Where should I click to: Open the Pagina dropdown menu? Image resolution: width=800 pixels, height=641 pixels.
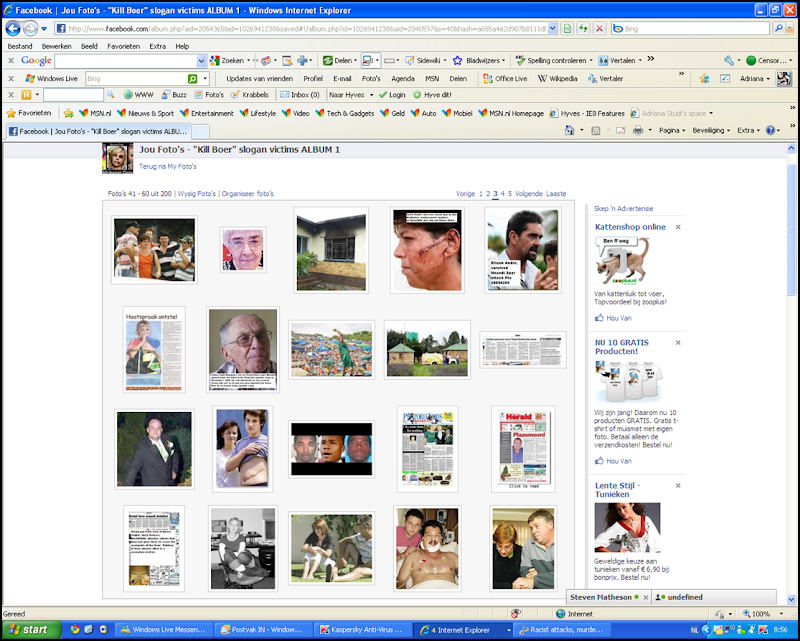672,131
